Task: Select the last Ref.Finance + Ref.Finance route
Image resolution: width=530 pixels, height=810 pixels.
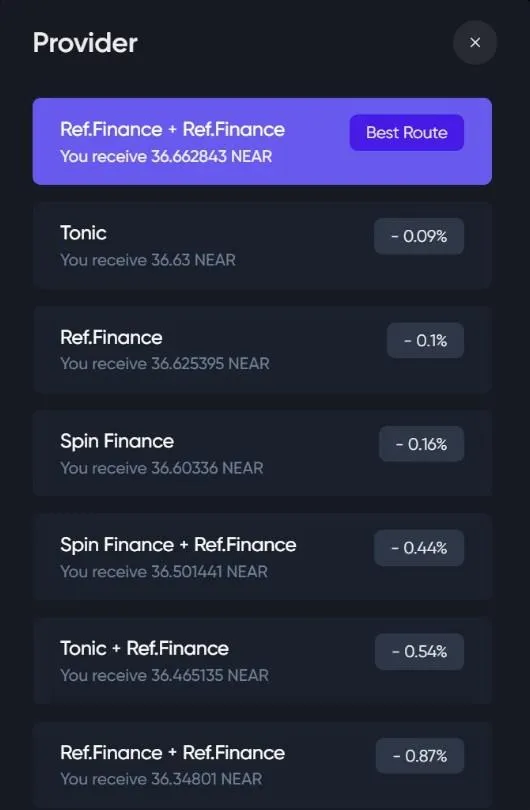Action: coord(262,765)
